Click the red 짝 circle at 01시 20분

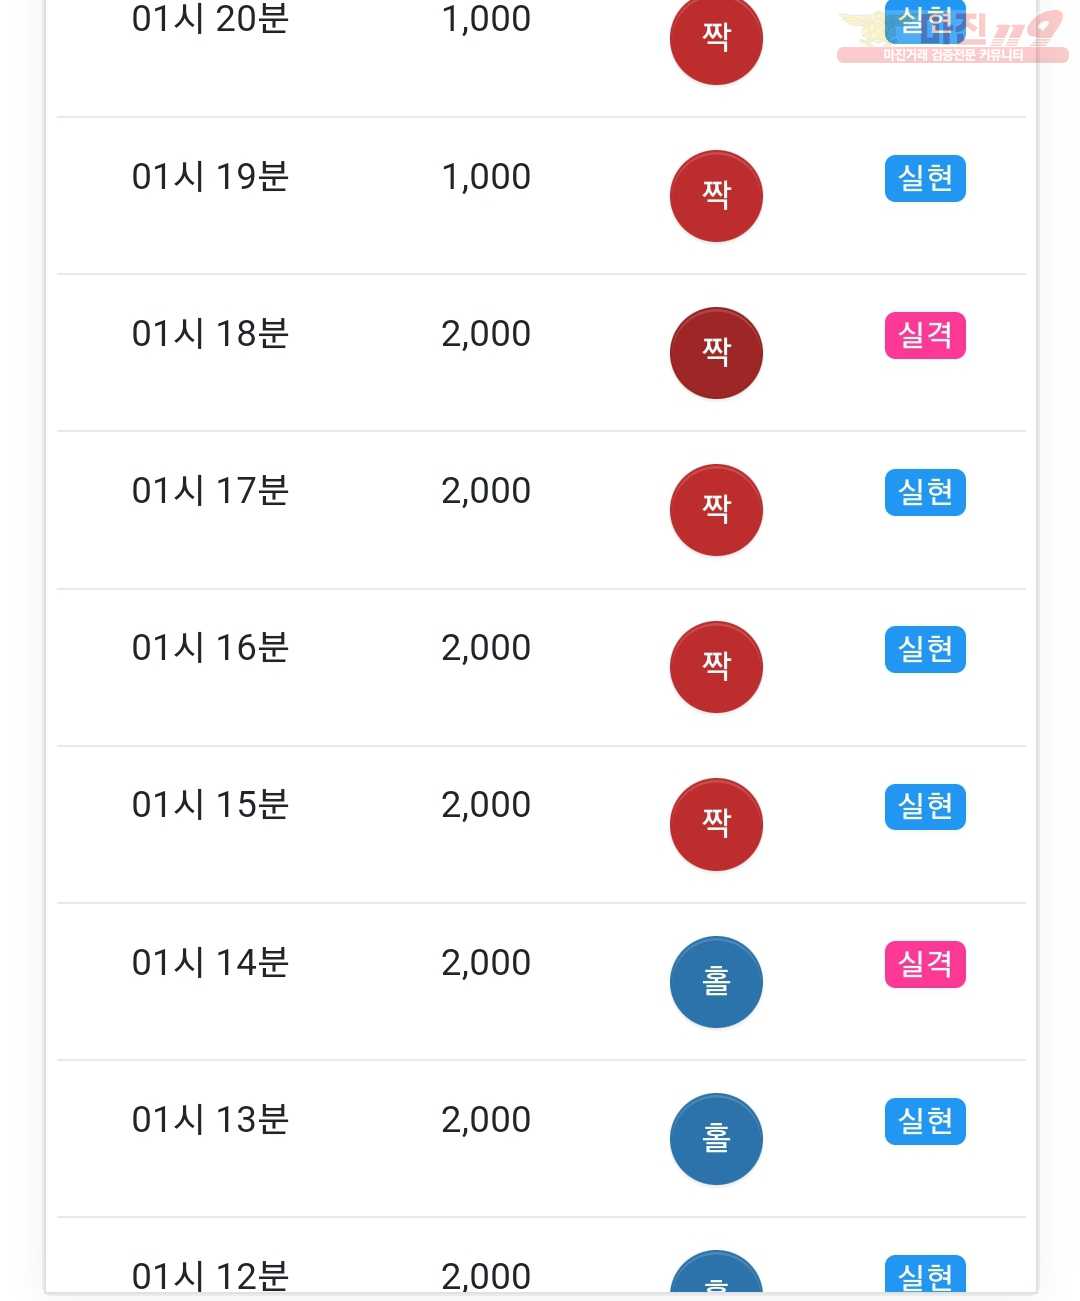(716, 40)
